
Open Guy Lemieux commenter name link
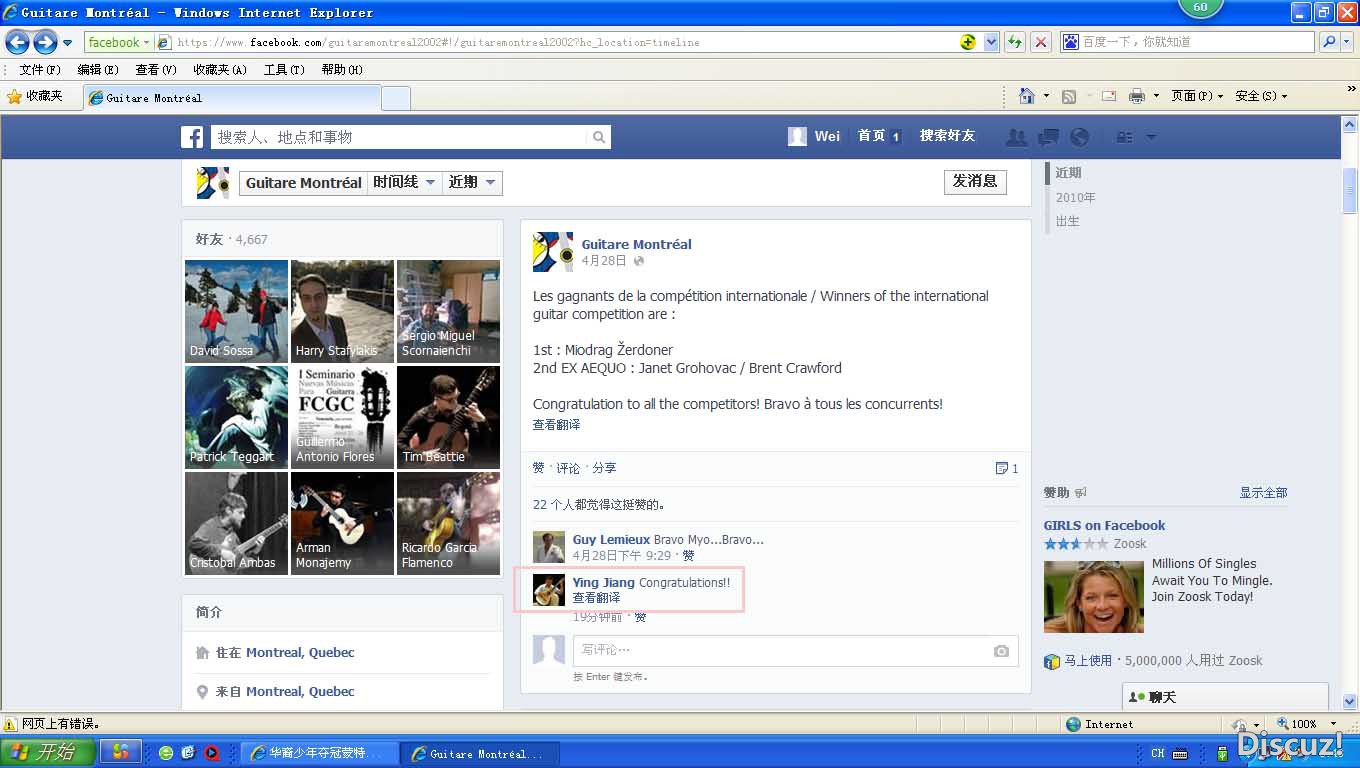(x=611, y=539)
